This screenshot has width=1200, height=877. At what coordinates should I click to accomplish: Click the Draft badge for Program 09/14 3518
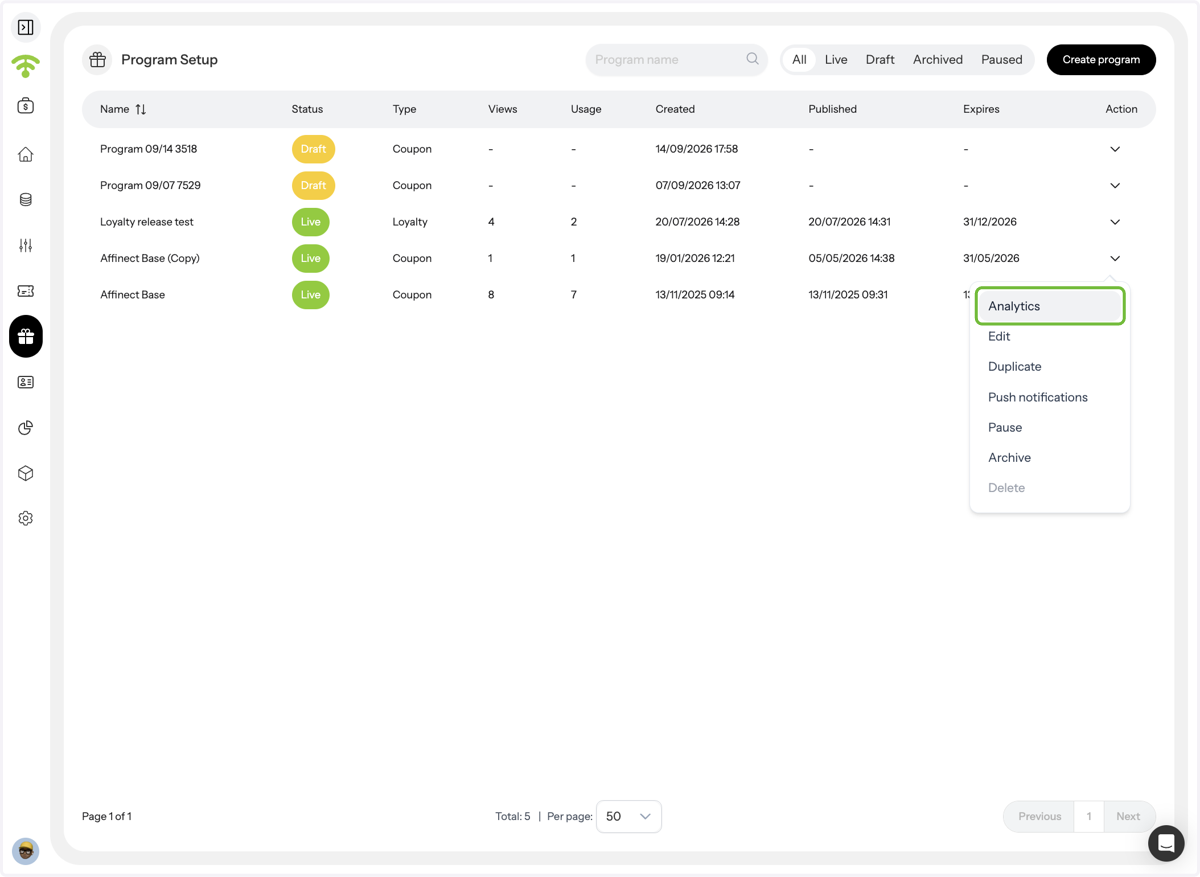[313, 149]
